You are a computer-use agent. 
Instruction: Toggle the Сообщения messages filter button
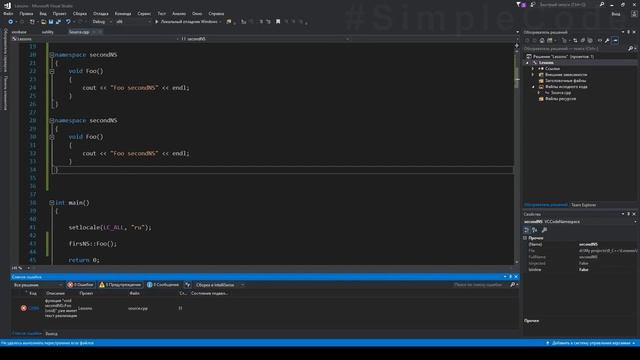point(163,285)
